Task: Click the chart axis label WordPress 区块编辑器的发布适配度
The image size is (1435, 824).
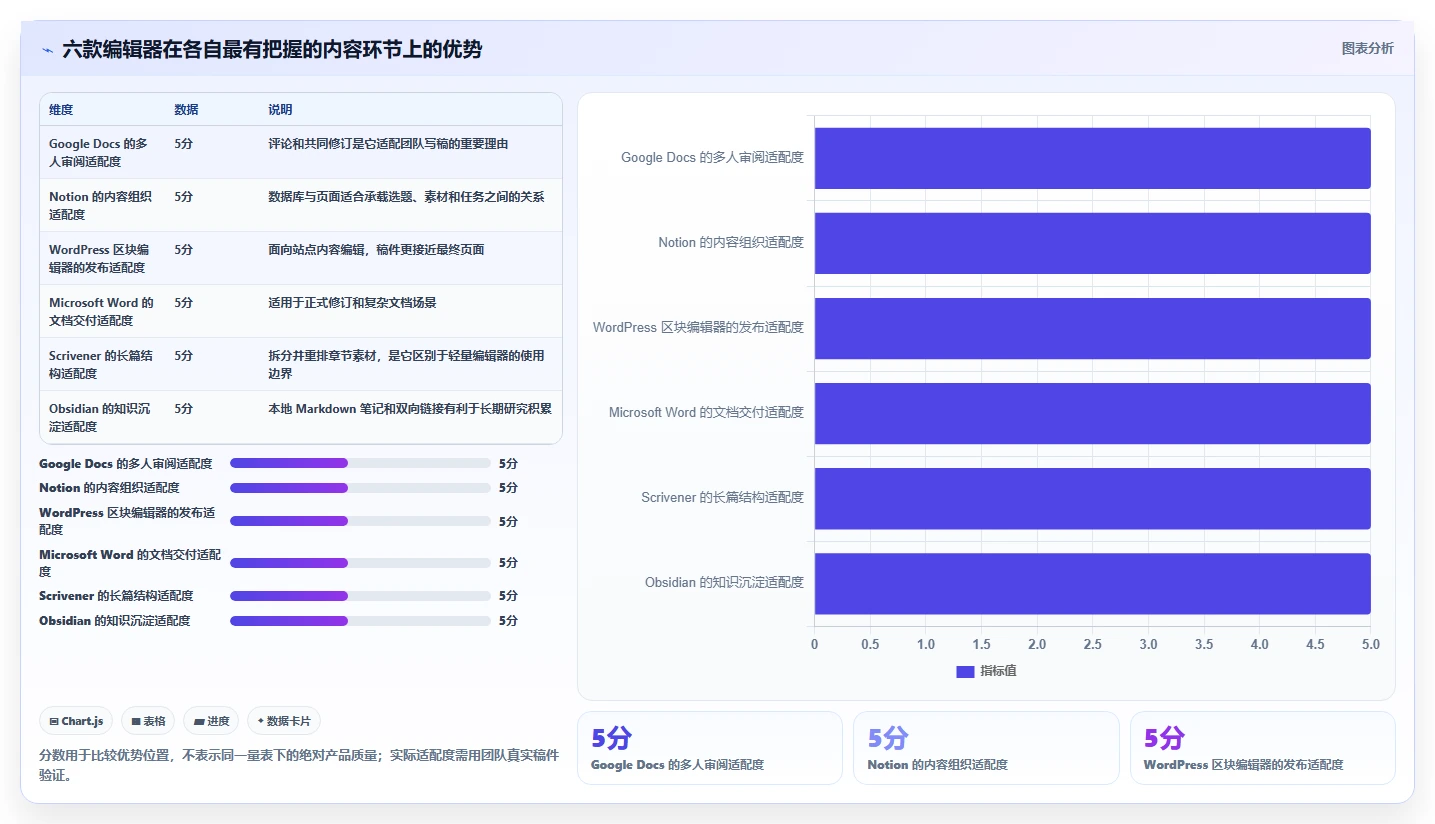Action: [x=698, y=328]
